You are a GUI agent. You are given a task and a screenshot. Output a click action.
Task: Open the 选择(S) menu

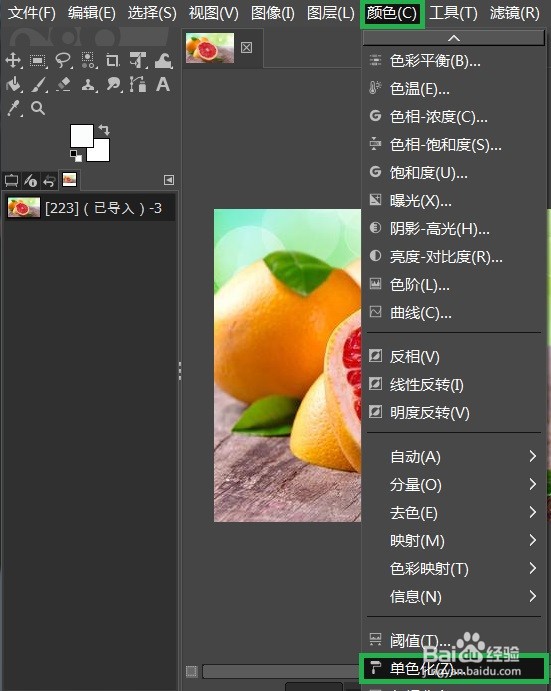tap(152, 13)
